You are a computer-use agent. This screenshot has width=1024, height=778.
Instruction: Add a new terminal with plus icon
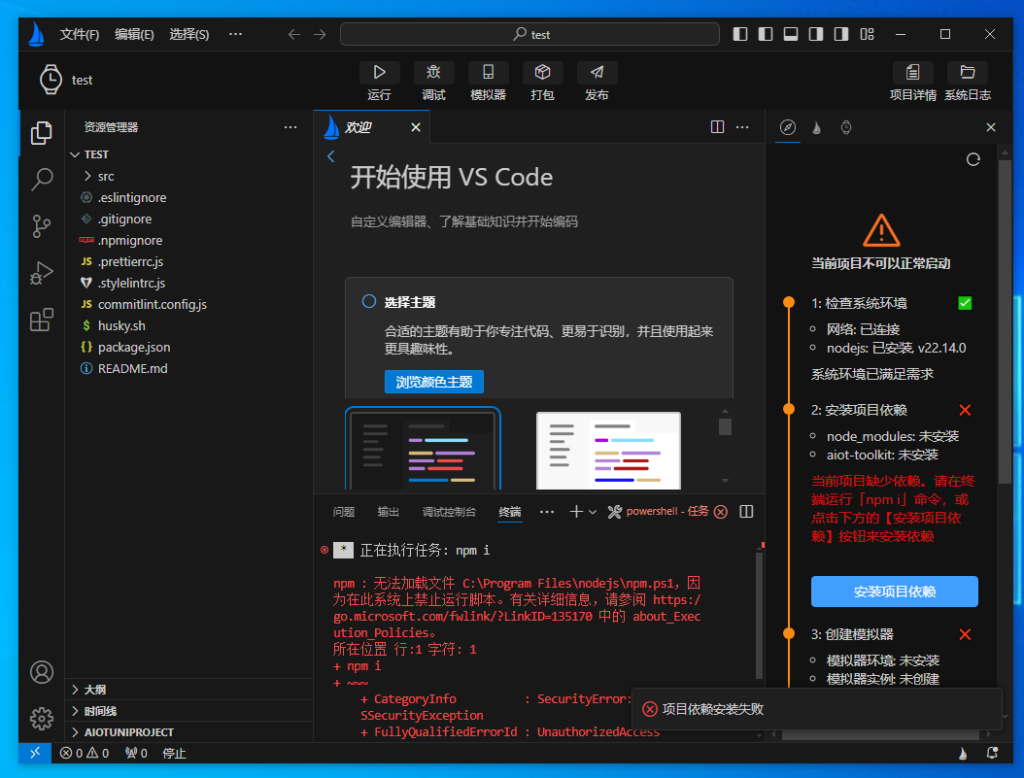tap(575, 511)
